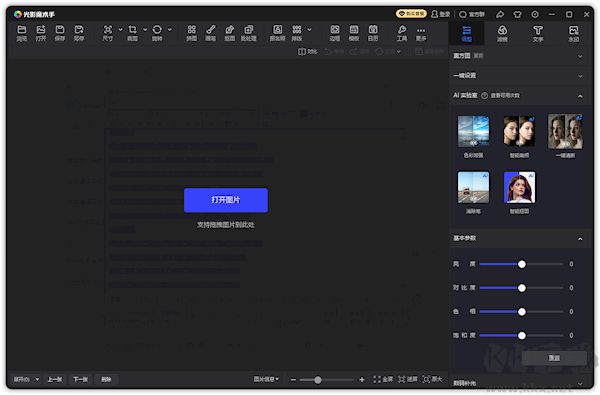Open the 抠图 cutout tool
600x395 pixels.
[230, 33]
